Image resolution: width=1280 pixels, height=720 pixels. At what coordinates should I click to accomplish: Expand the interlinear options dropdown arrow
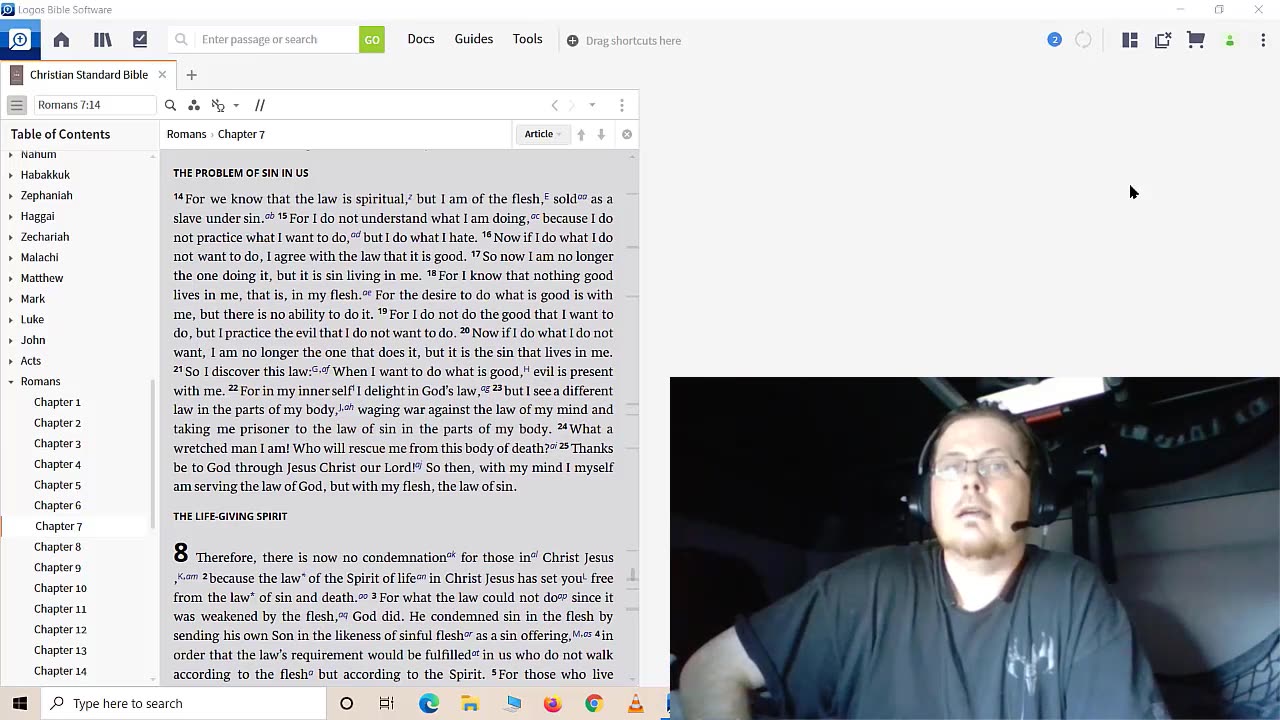(x=236, y=105)
